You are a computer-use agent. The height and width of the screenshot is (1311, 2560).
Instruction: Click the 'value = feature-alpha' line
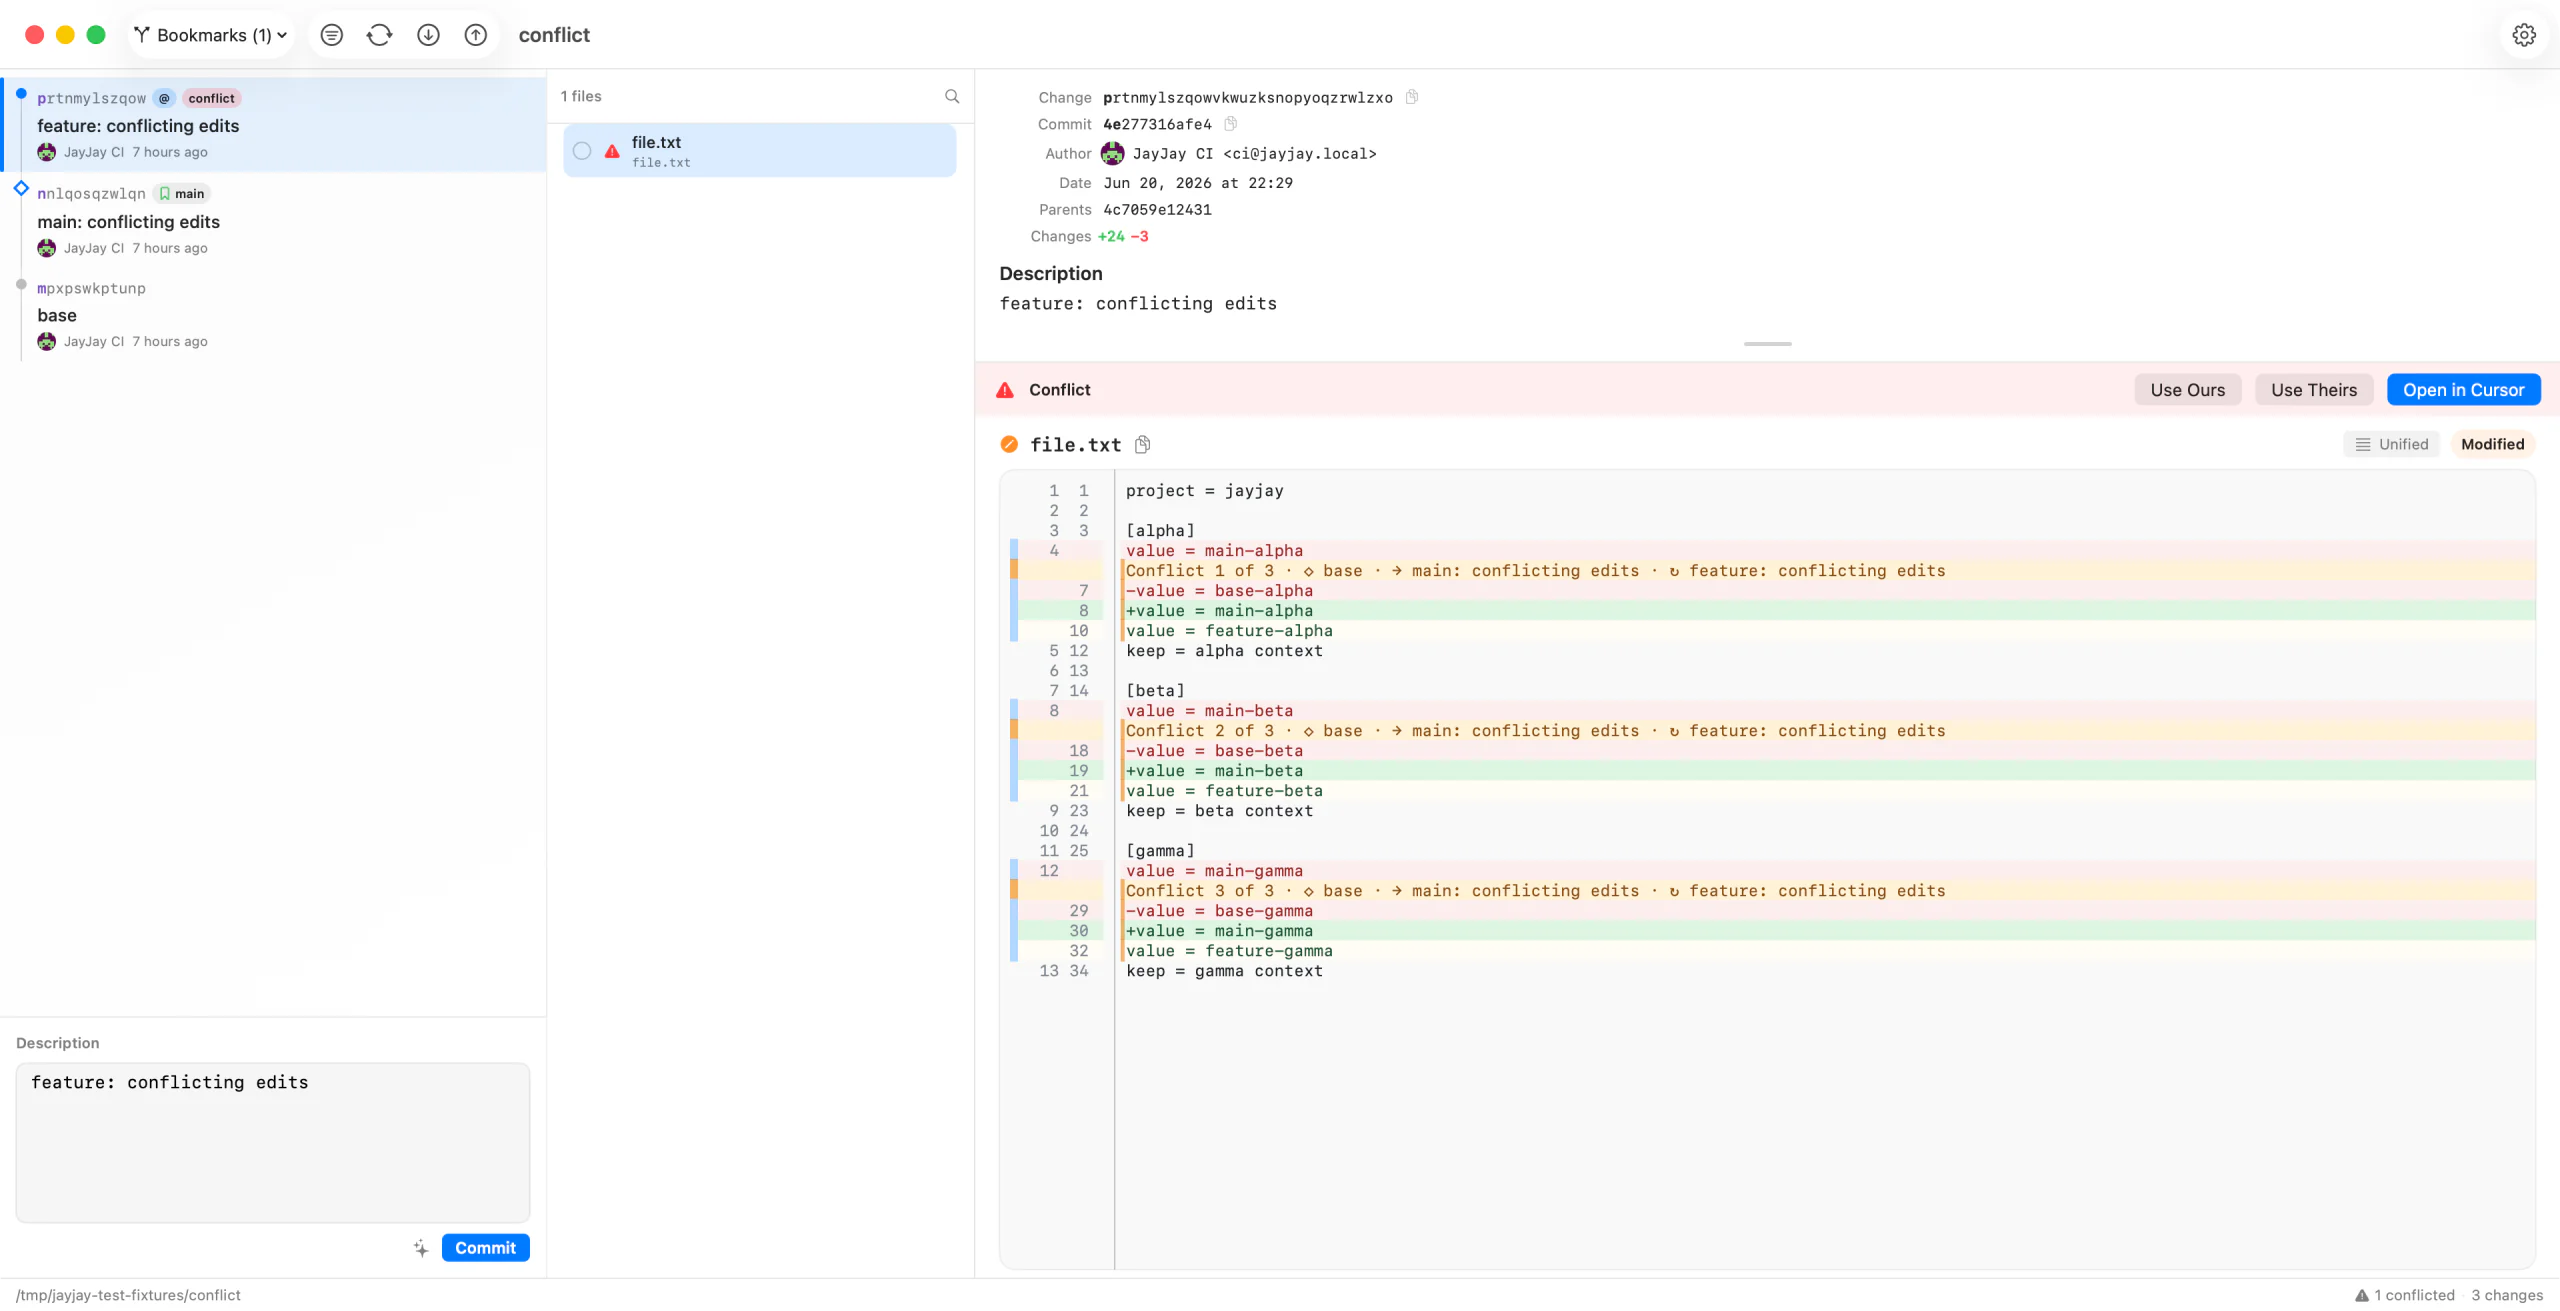coord(1827,631)
